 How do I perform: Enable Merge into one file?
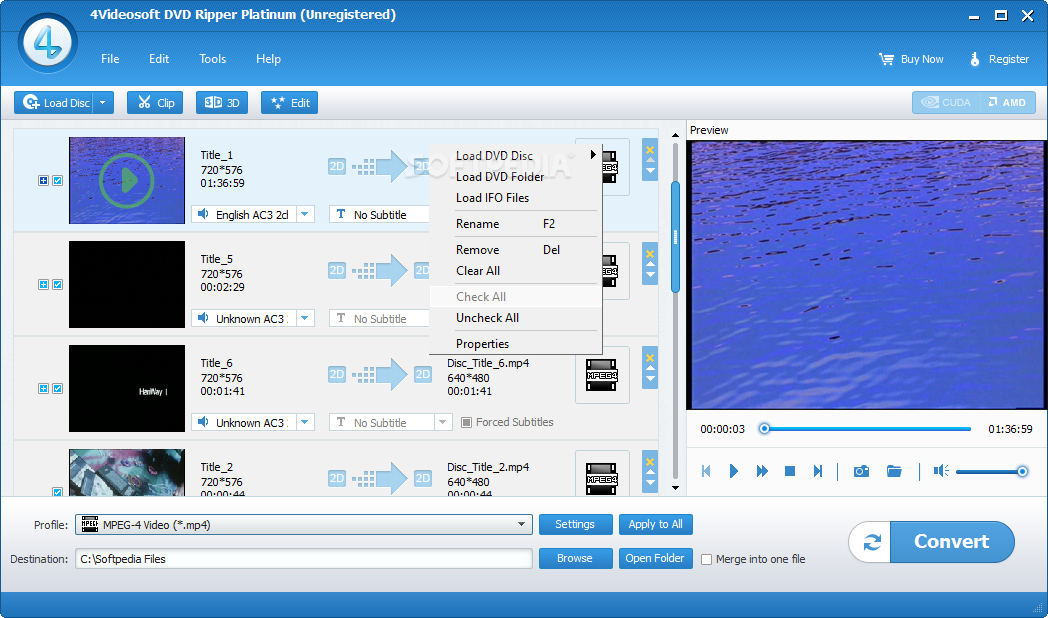706,560
